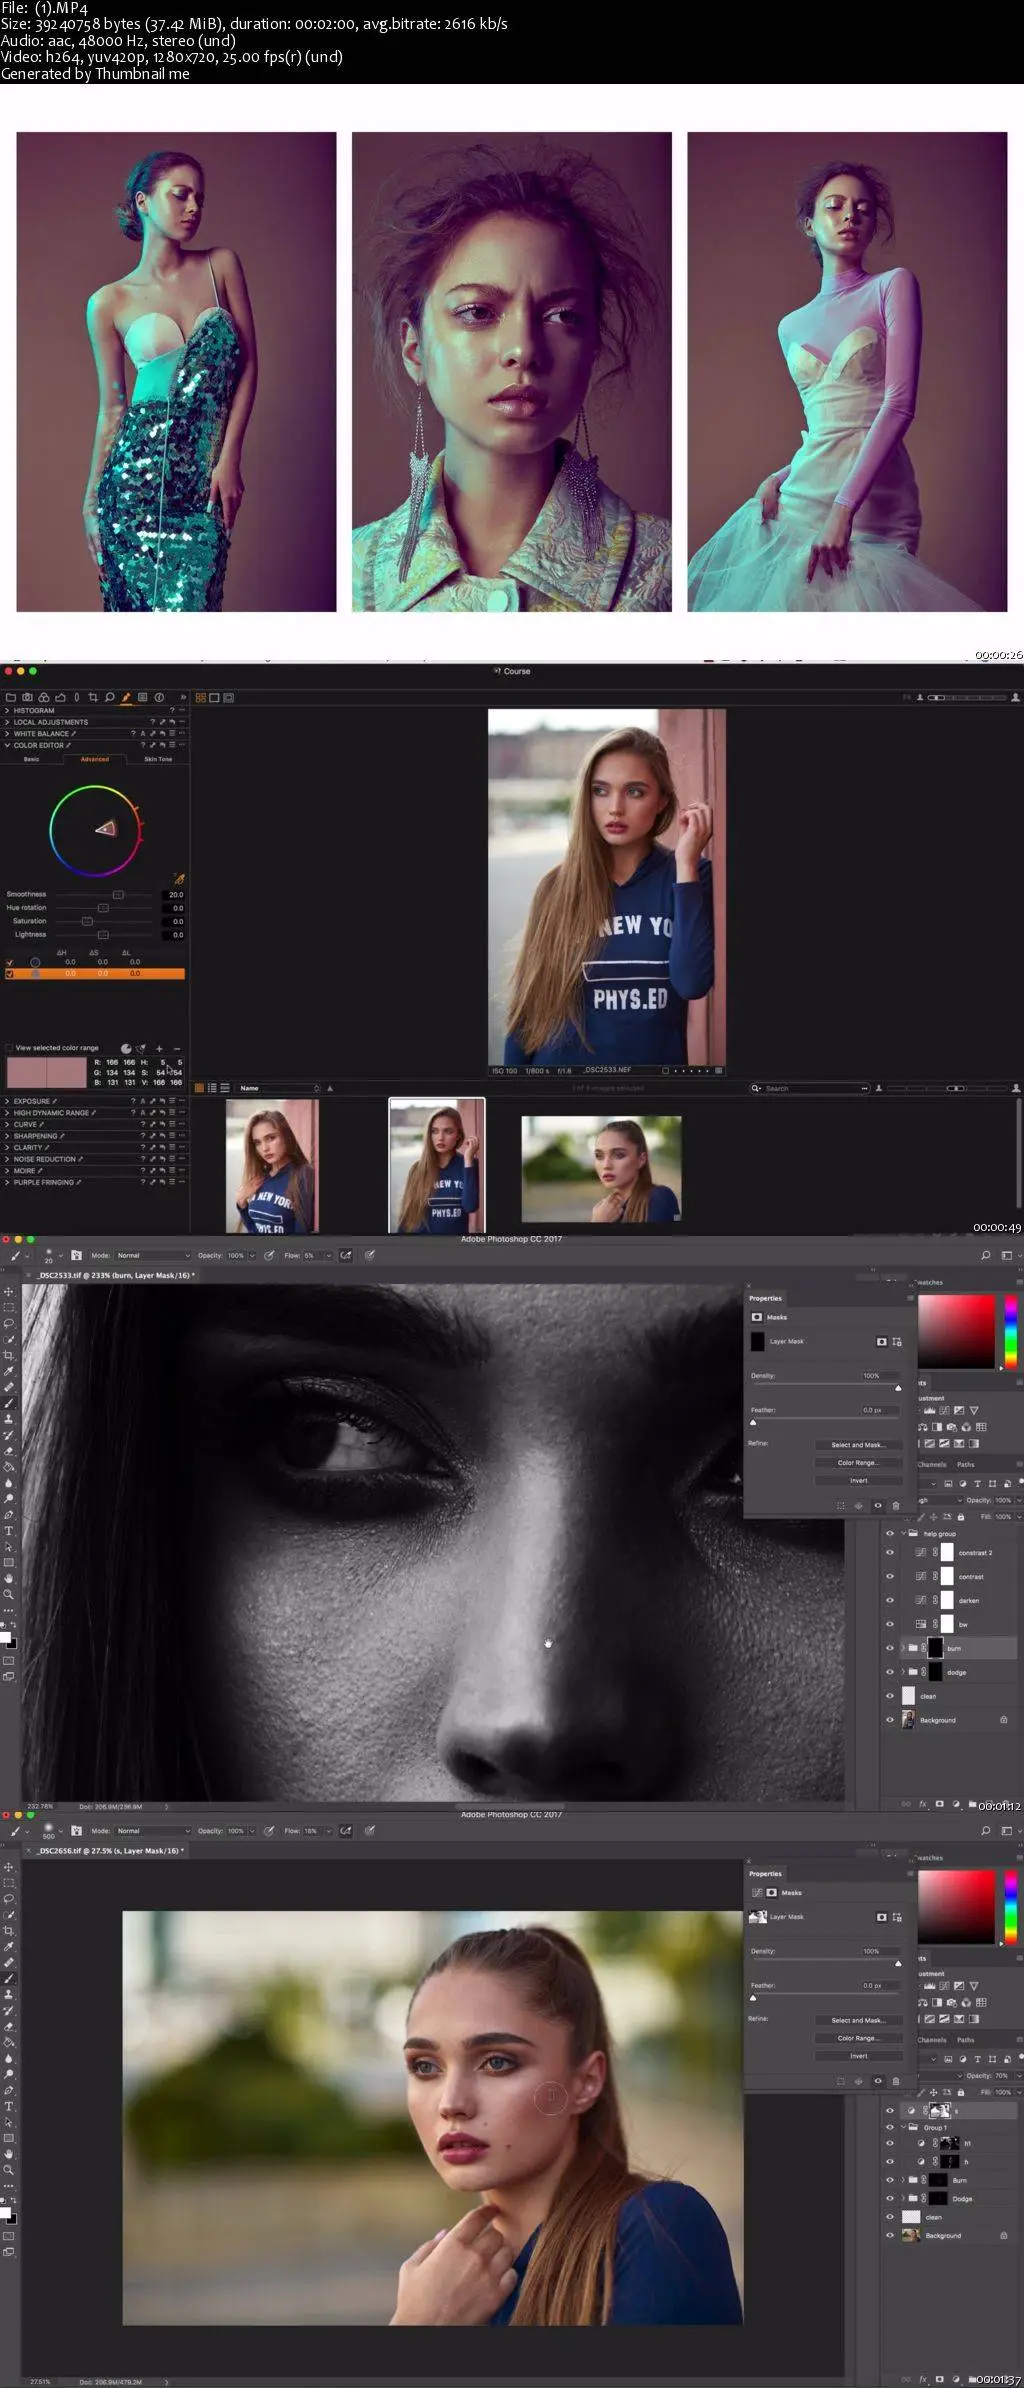This screenshot has height=2388, width=1024.
Task: Switch browser to orange grid view icon
Action: point(199,1088)
